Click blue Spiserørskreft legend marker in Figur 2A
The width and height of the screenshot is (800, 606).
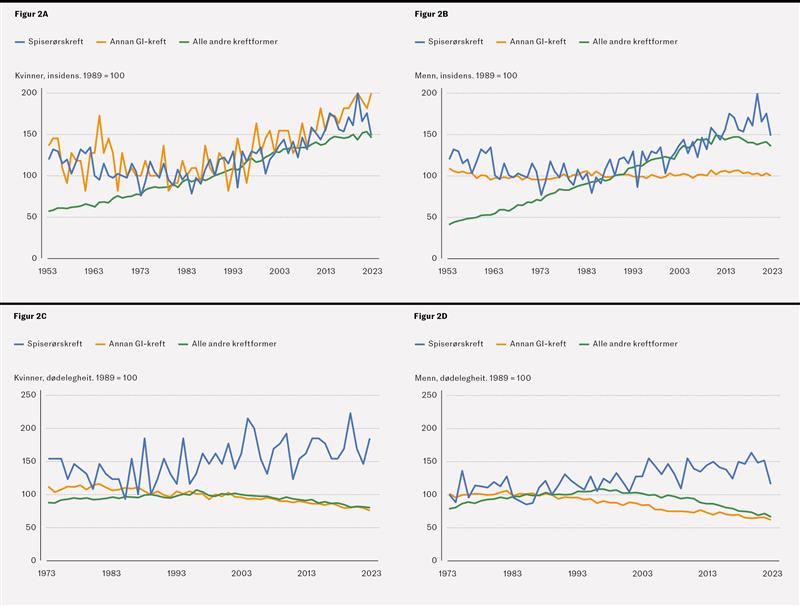point(20,42)
